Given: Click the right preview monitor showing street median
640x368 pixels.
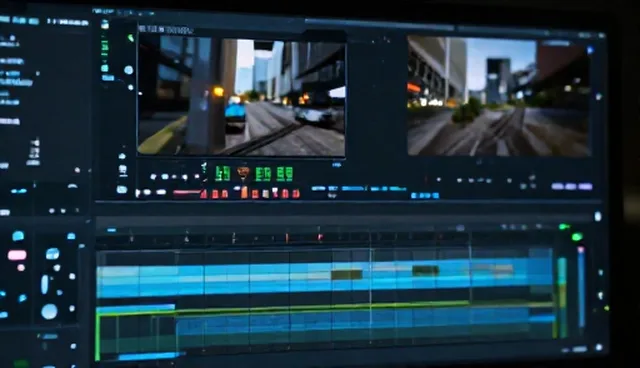Looking at the screenshot, I should [499, 96].
